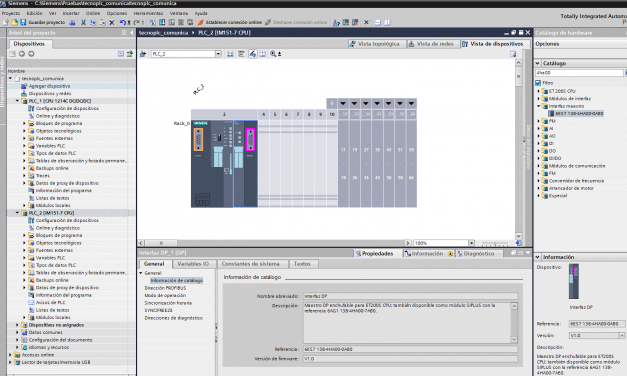Open the Herramientas menu
This screenshot has width=627, height=376.
148,13
